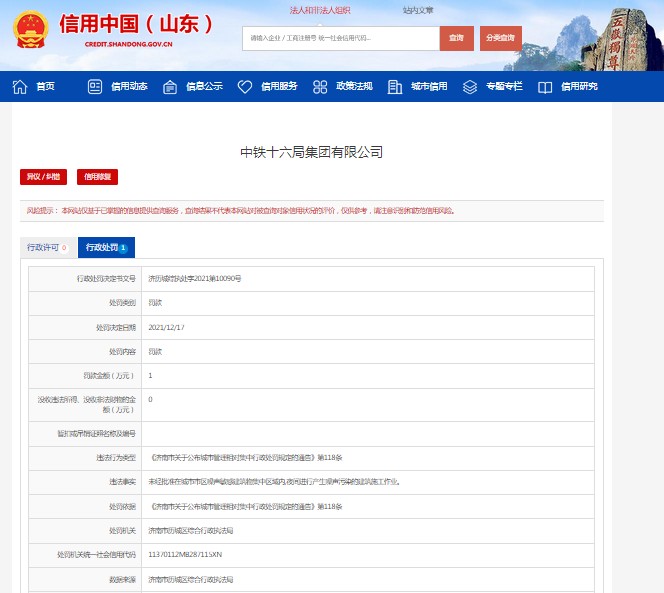The width and height of the screenshot is (664, 593).
Task: Click the 信用修复 red button
Action: [x=99, y=177]
